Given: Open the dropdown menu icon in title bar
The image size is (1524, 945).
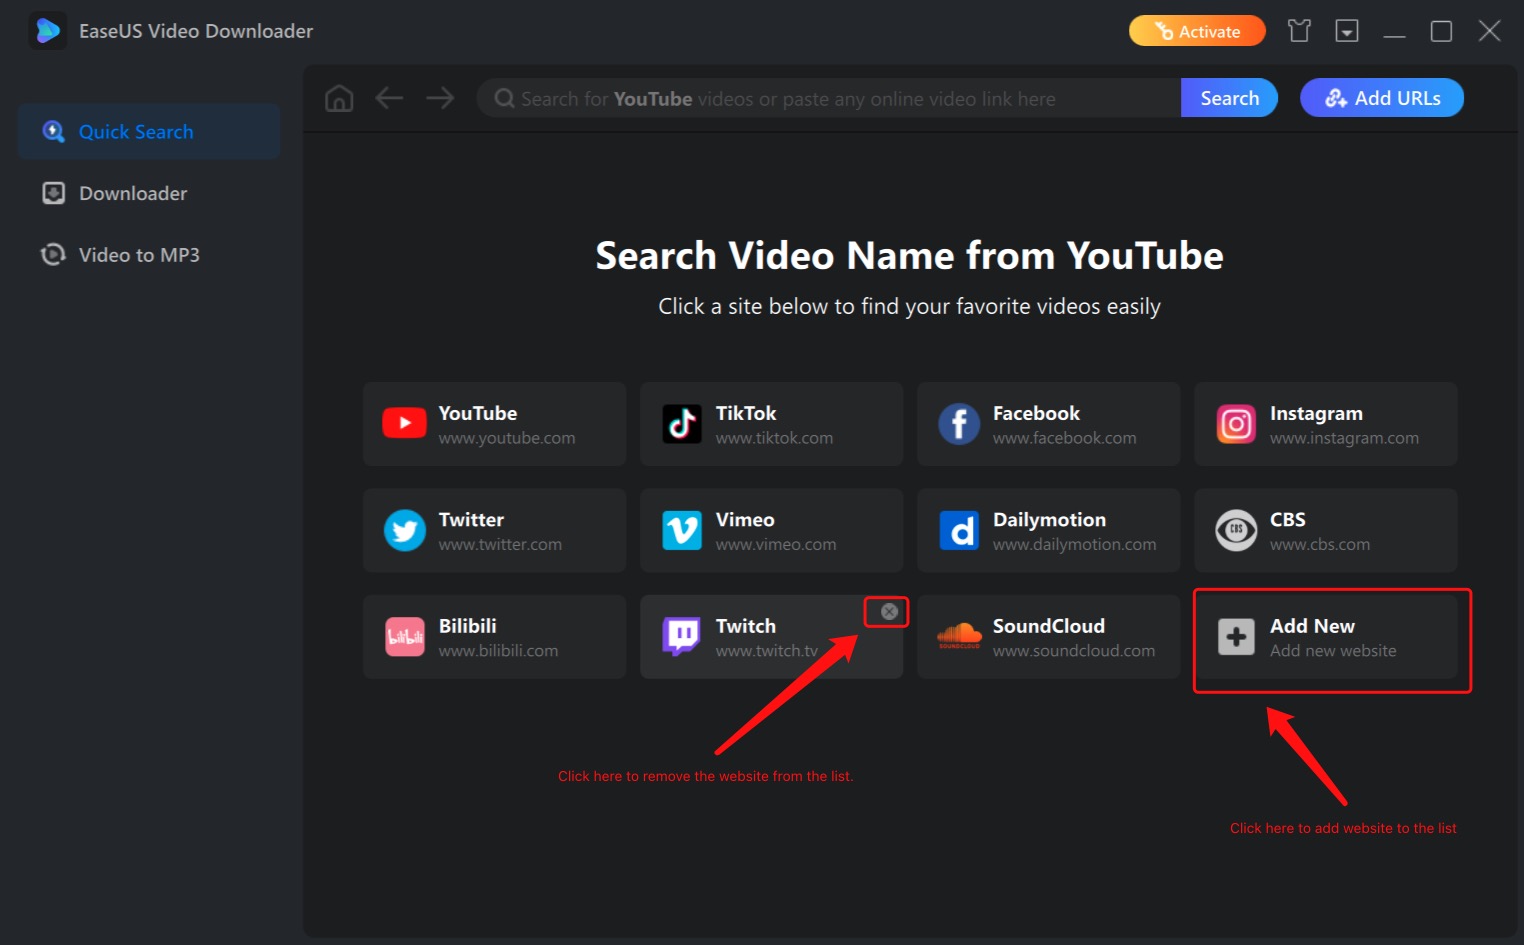Looking at the screenshot, I should point(1347,31).
